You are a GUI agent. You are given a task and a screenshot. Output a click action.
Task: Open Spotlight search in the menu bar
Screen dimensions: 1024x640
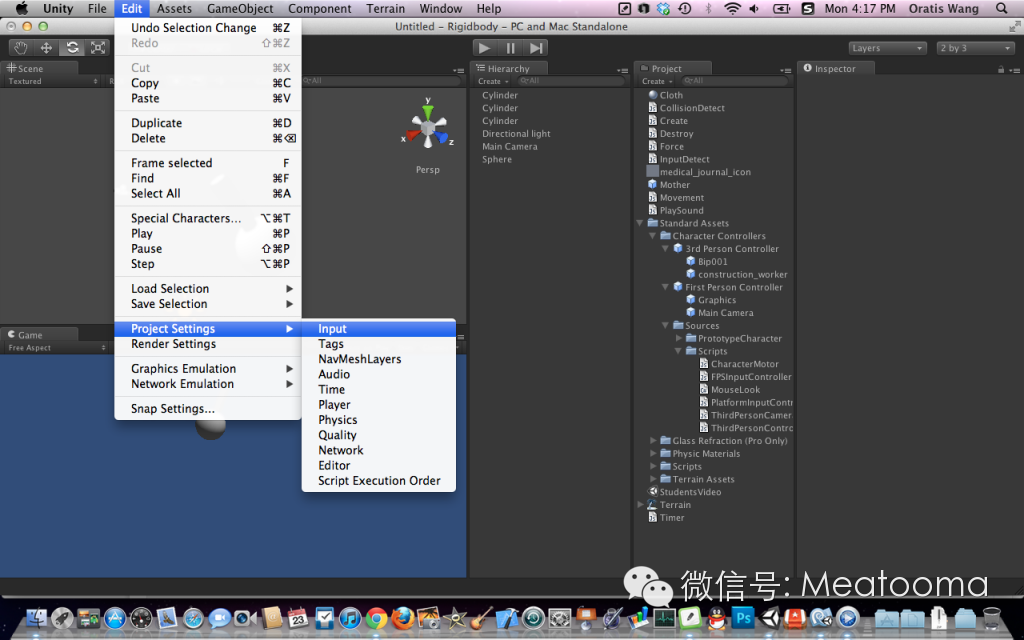(1002, 8)
